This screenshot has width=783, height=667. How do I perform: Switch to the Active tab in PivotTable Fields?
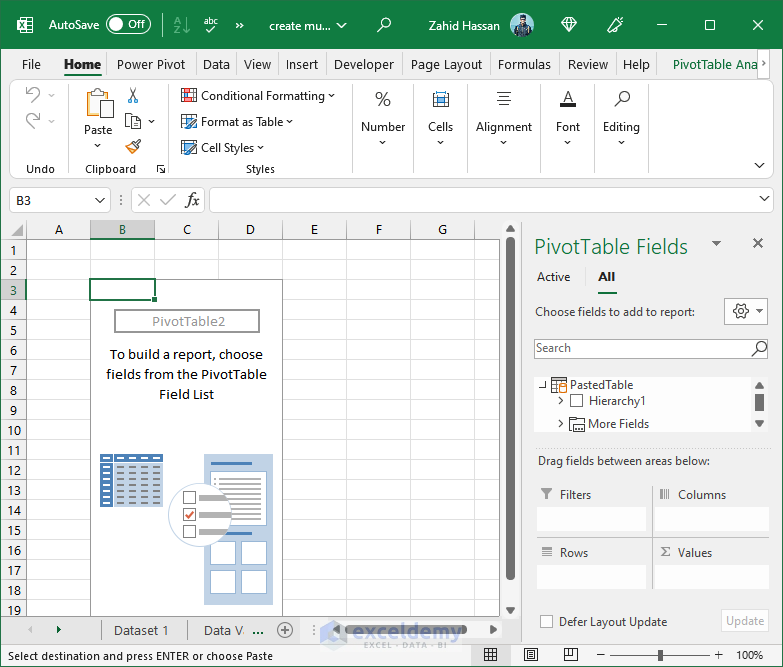pyautogui.click(x=553, y=277)
